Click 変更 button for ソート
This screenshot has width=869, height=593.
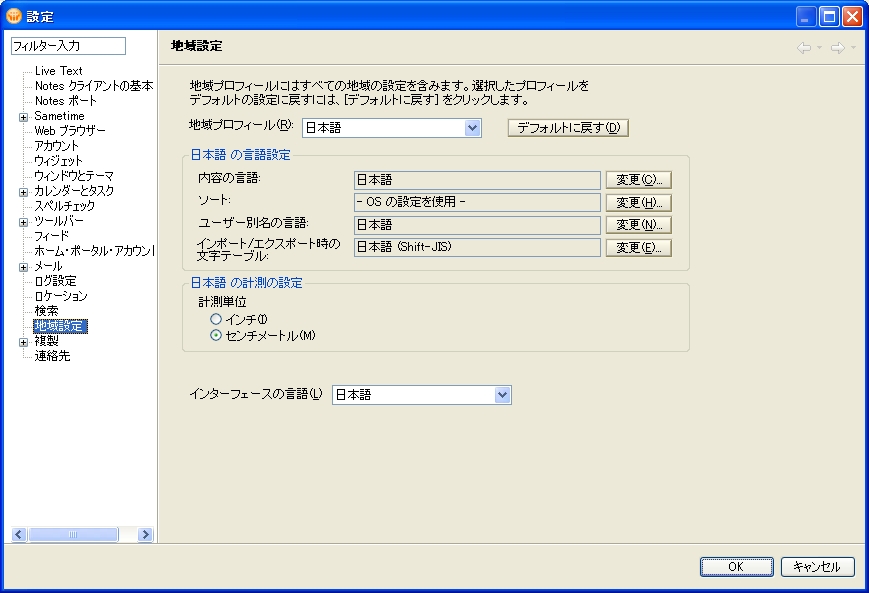pos(638,203)
